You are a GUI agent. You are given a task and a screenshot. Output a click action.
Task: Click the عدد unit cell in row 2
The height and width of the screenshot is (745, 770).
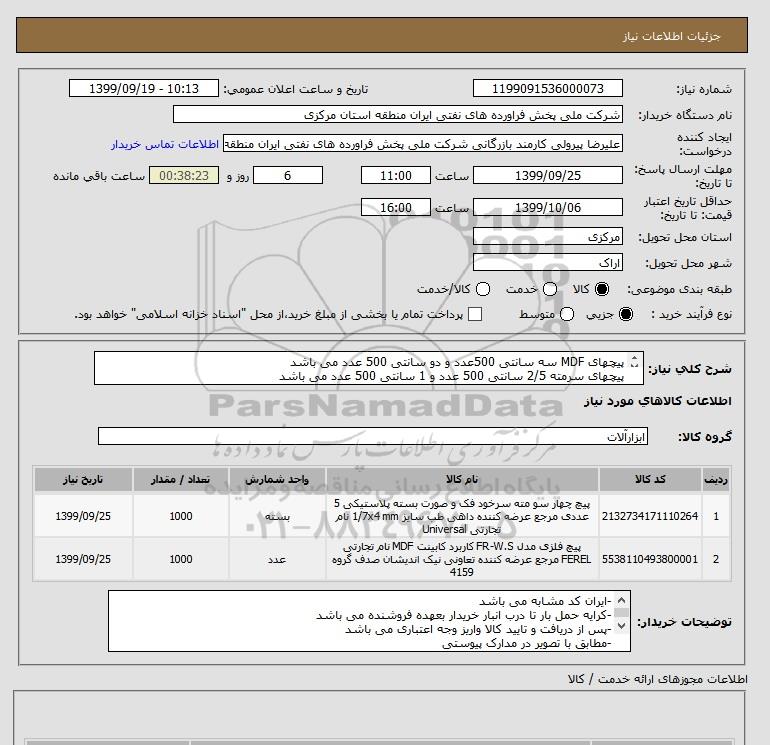click(x=277, y=559)
